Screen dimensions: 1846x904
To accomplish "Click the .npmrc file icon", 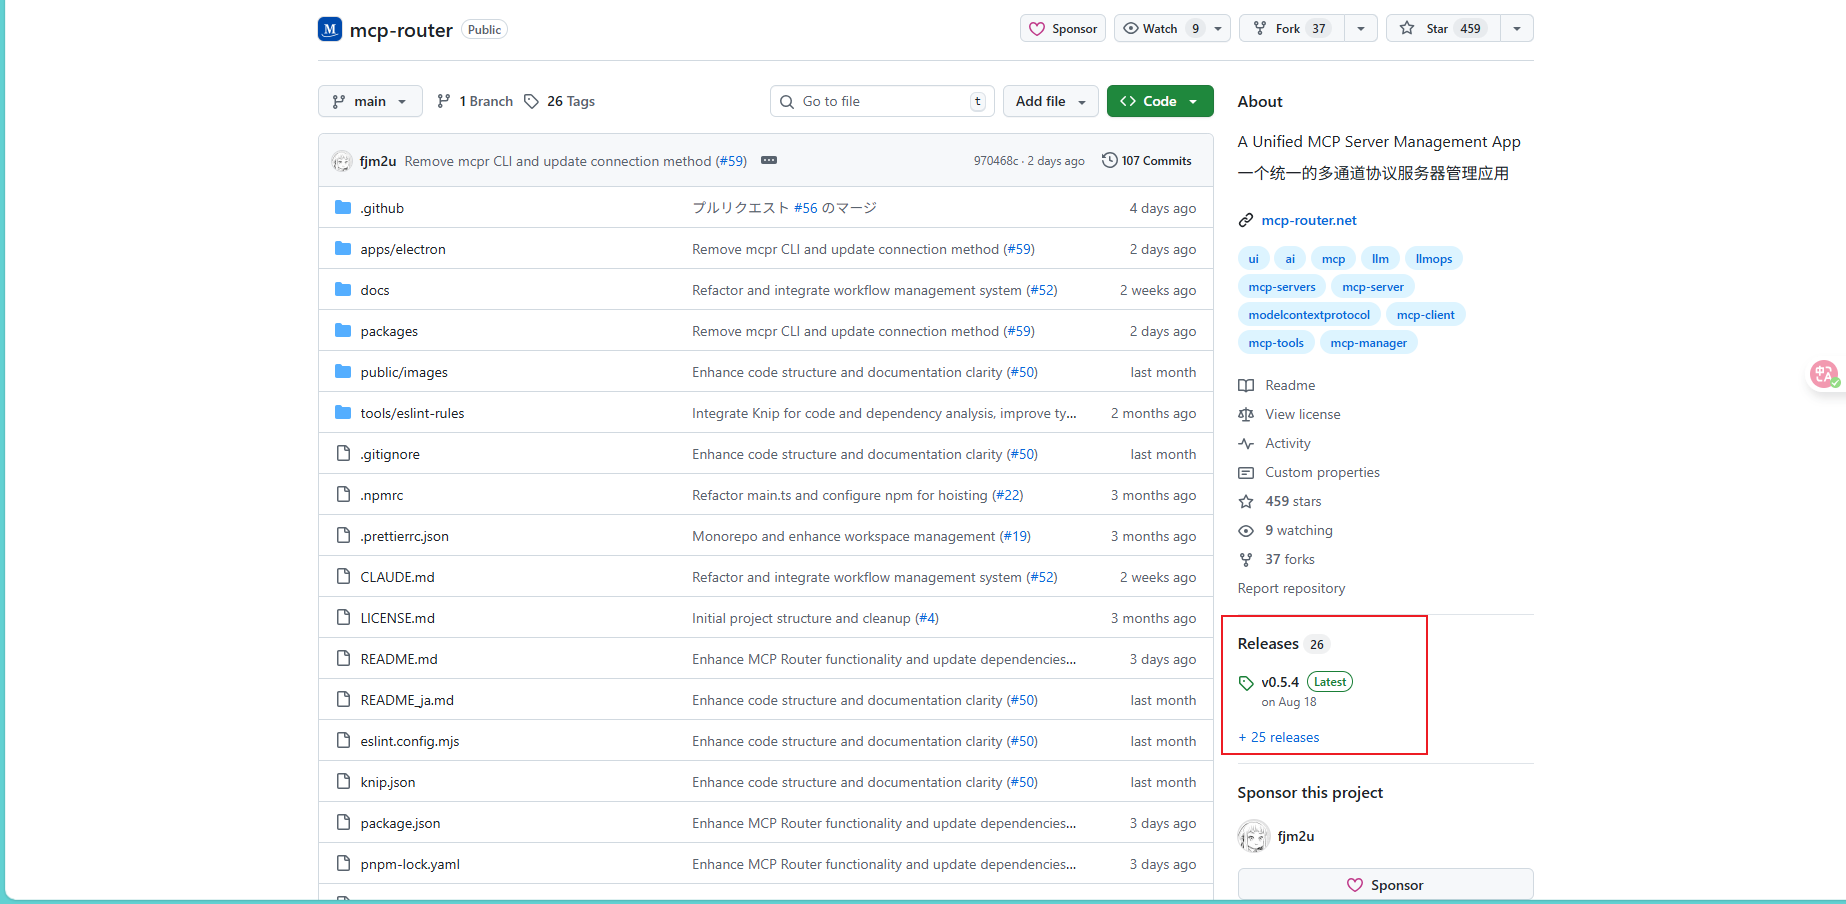I will point(343,494).
